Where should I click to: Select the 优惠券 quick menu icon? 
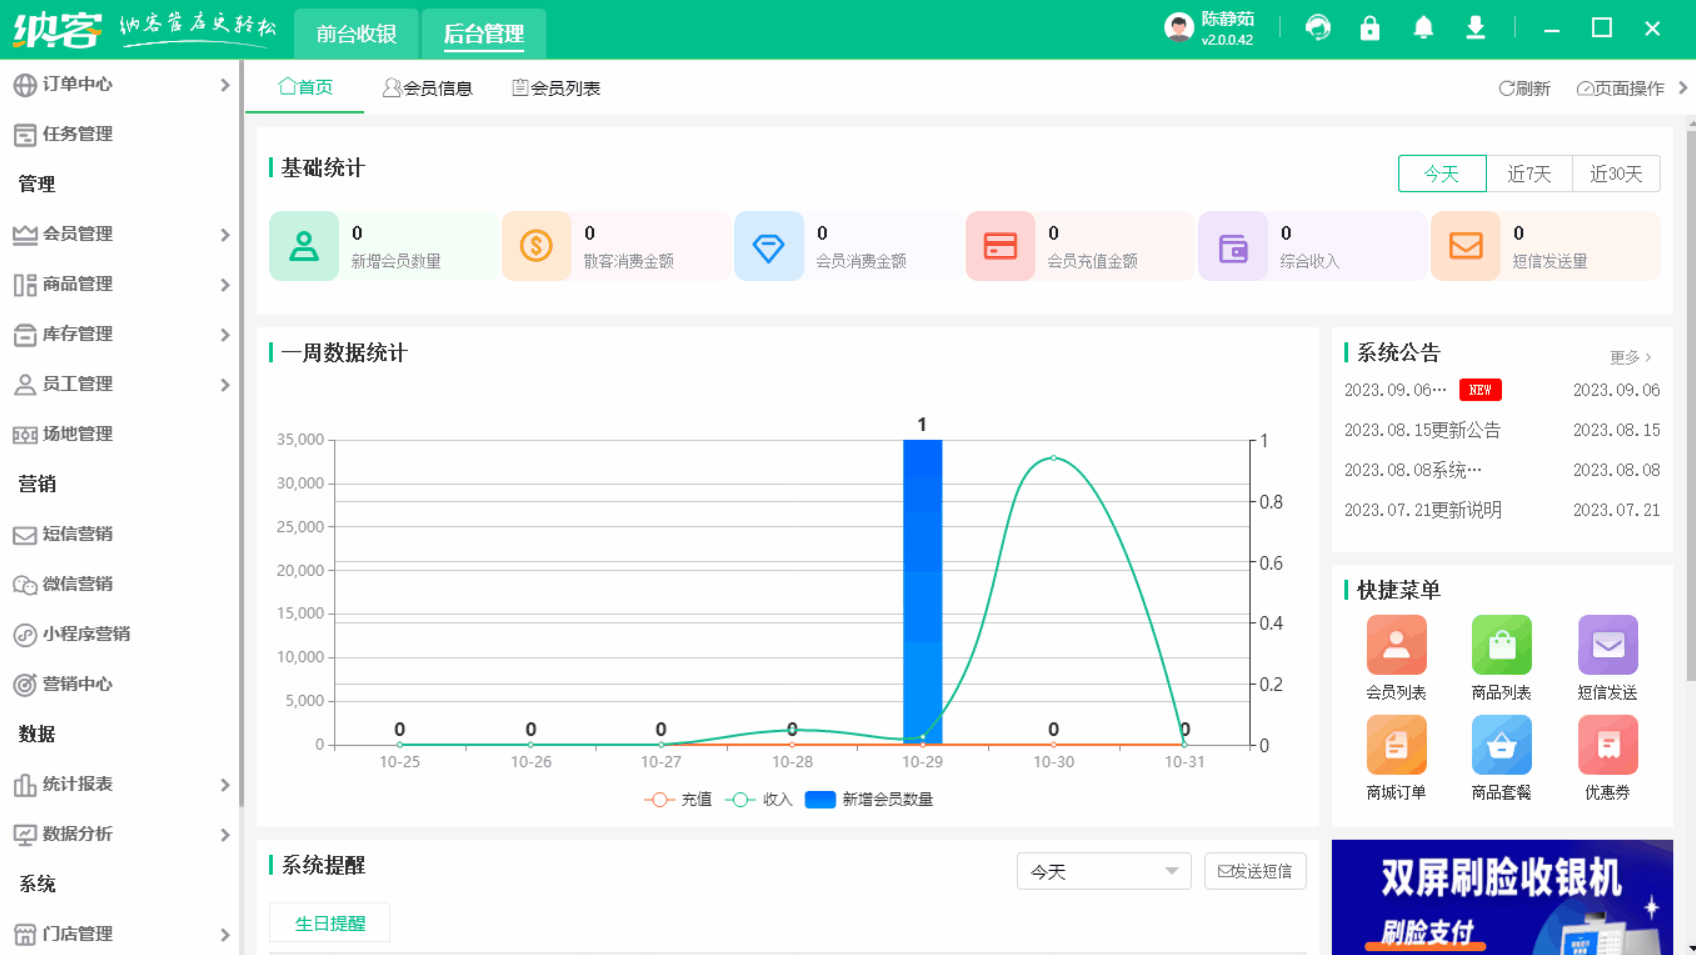point(1607,747)
